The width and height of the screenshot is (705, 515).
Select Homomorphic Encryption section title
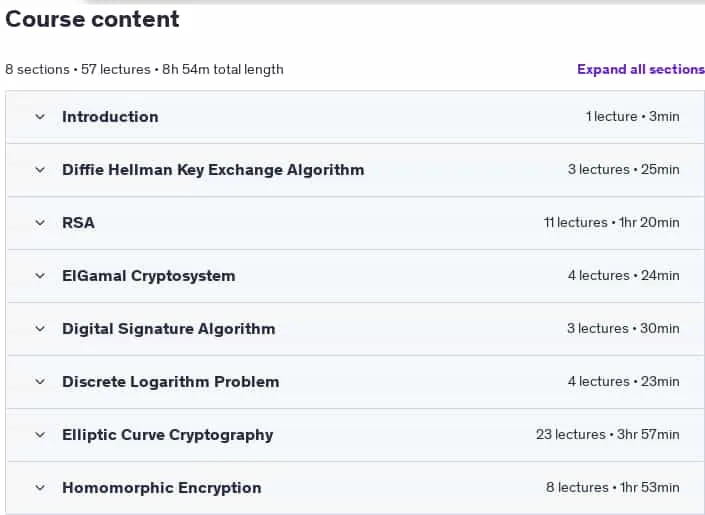tap(162, 488)
